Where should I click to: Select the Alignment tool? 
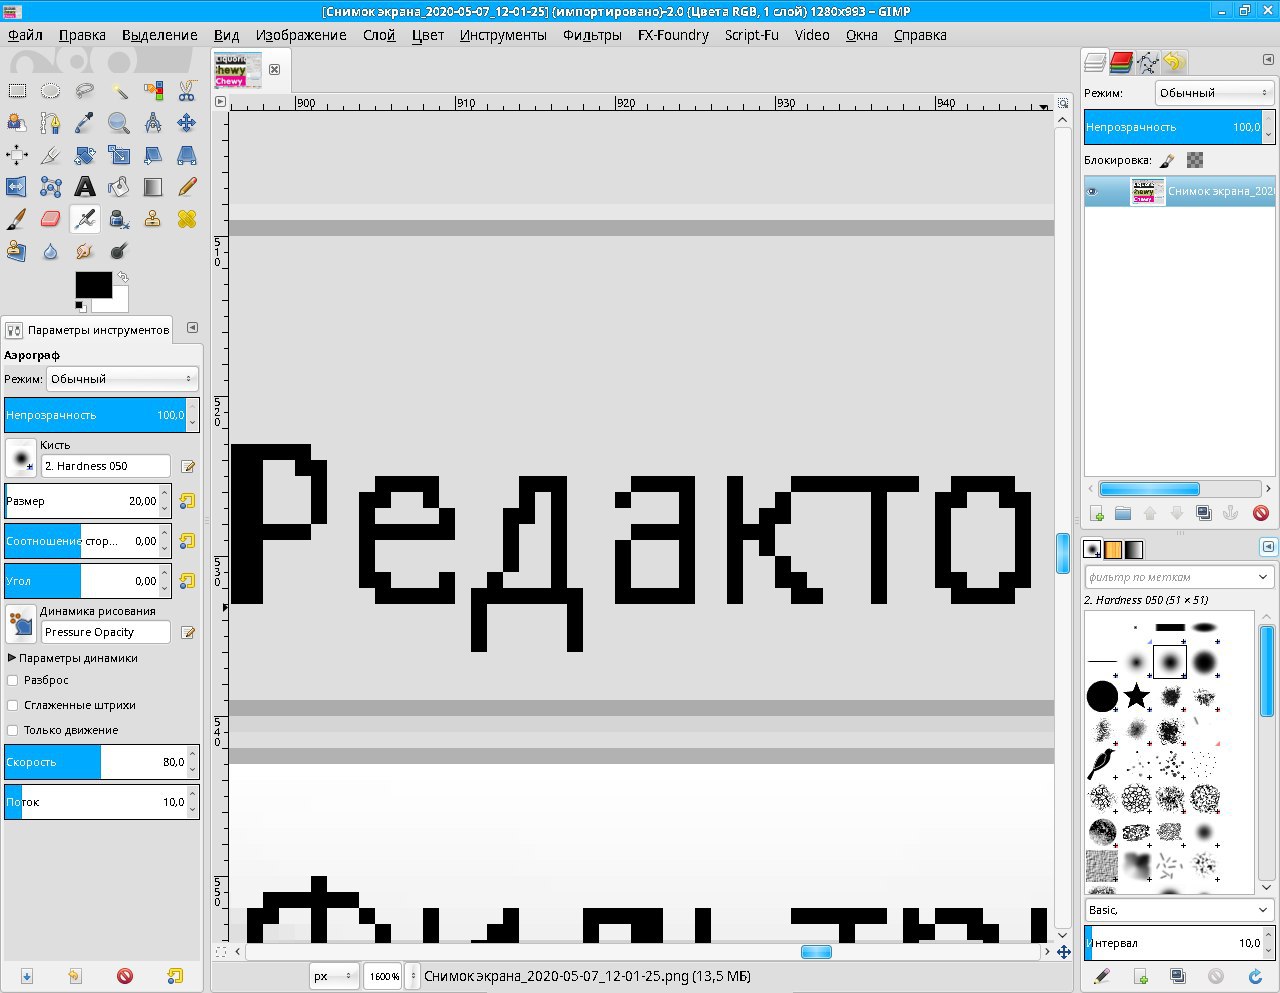tap(17, 155)
